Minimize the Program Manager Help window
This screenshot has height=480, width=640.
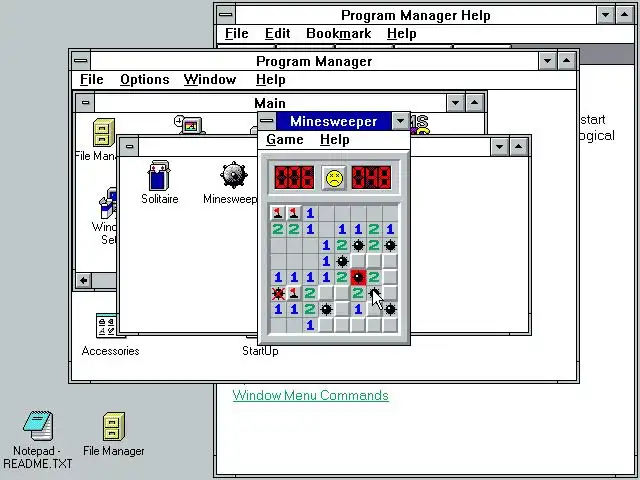tap(605, 15)
